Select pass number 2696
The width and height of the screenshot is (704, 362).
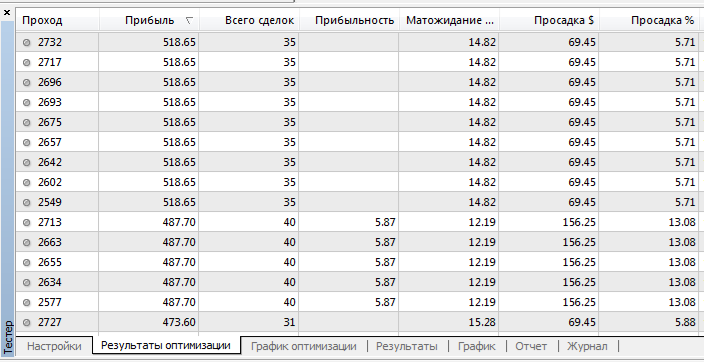coord(50,82)
